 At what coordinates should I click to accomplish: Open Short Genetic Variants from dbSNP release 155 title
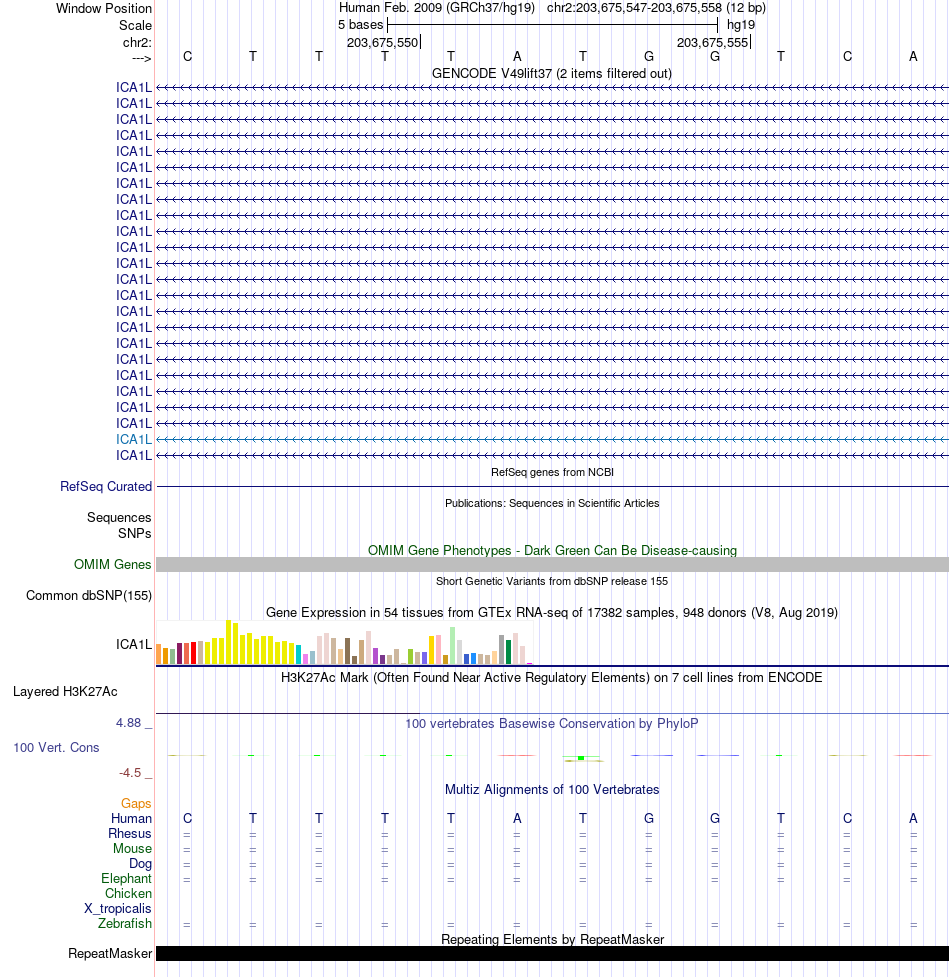[x=552, y=581]
